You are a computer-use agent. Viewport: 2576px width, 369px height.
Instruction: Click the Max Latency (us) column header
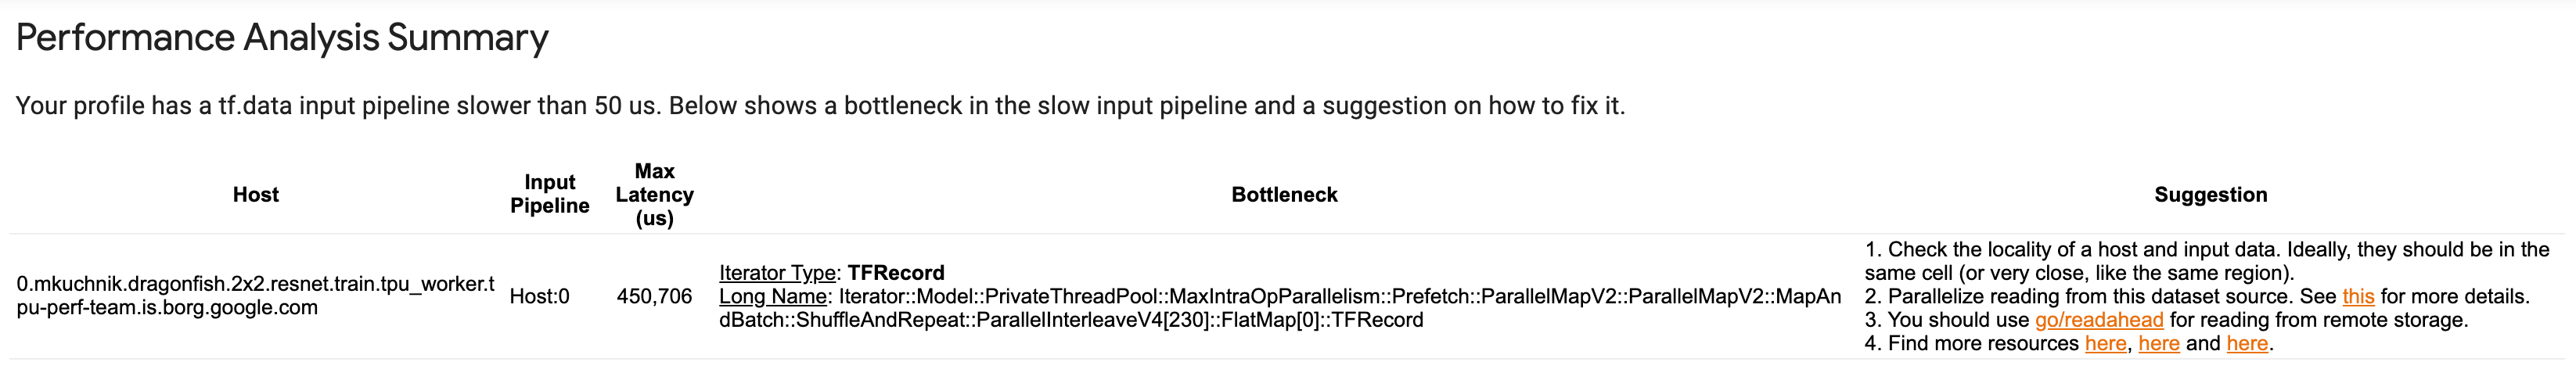[x=654, y=195]
